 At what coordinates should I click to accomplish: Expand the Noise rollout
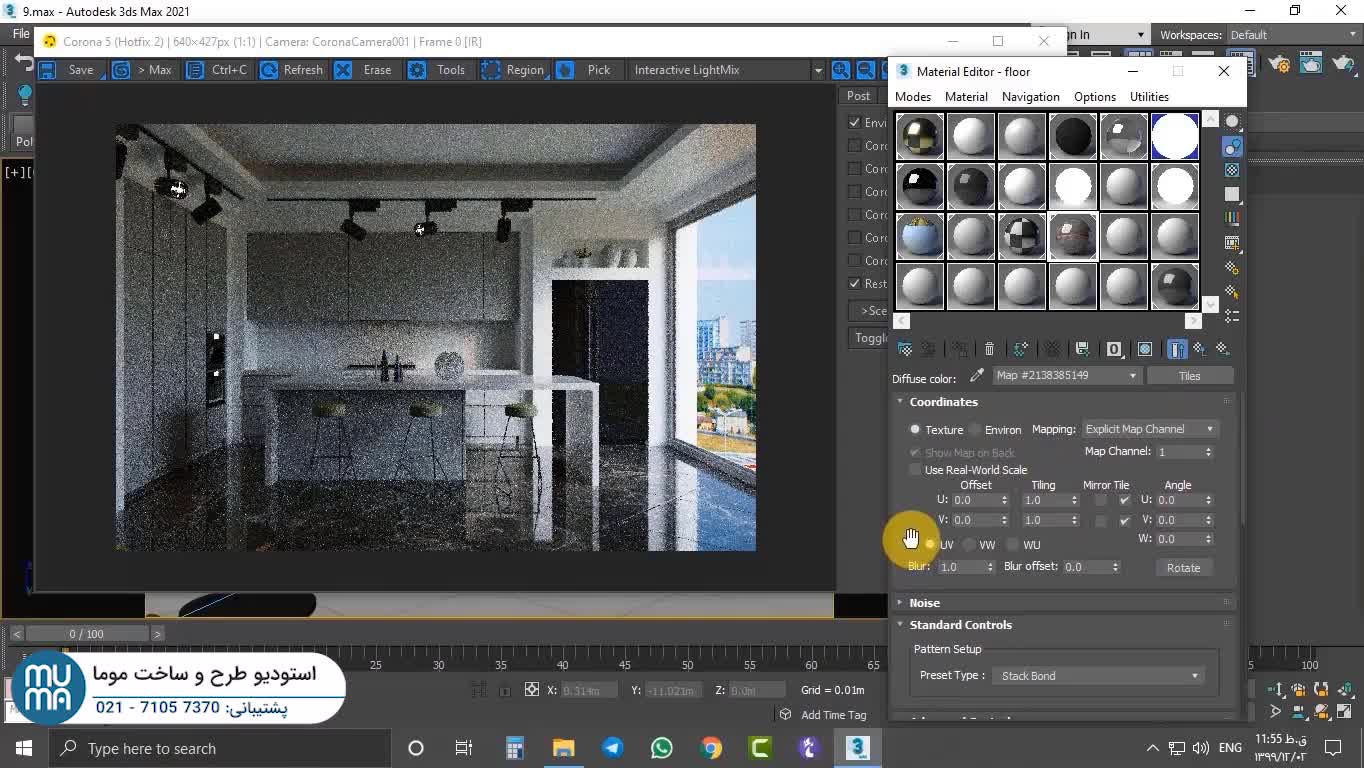pos(924,603)
